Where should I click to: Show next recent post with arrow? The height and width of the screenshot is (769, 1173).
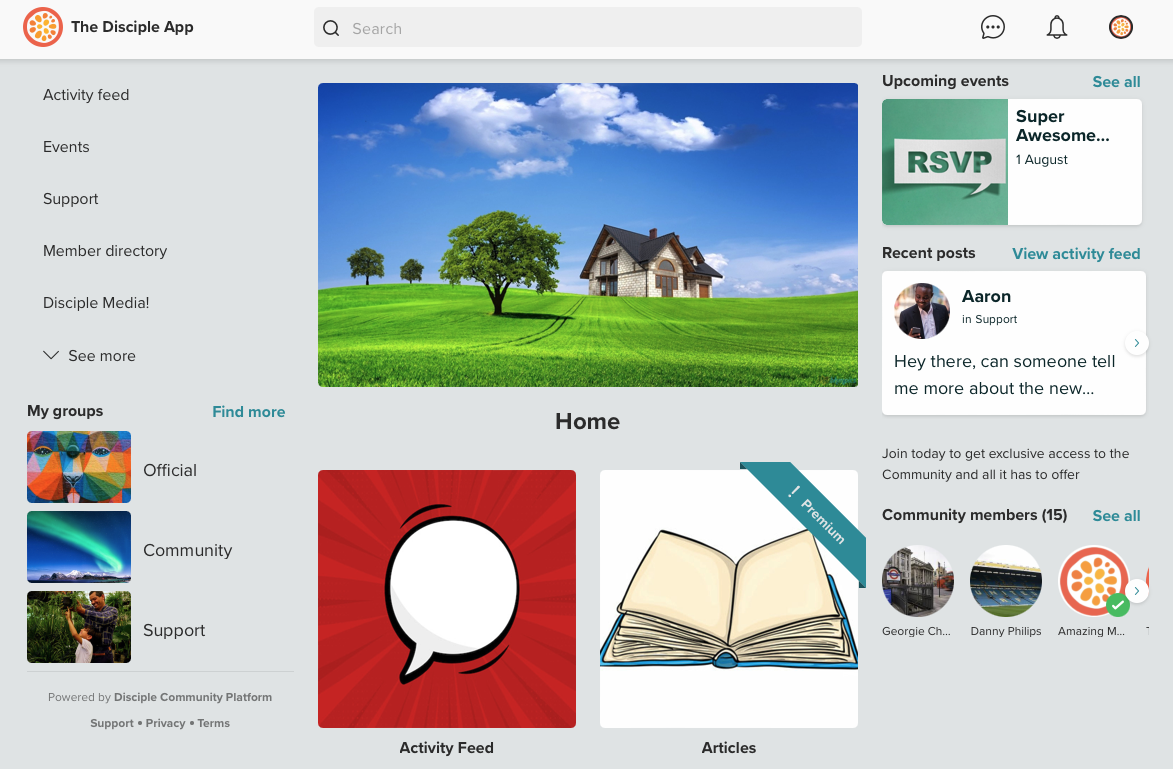click(x=1136, y=343)
